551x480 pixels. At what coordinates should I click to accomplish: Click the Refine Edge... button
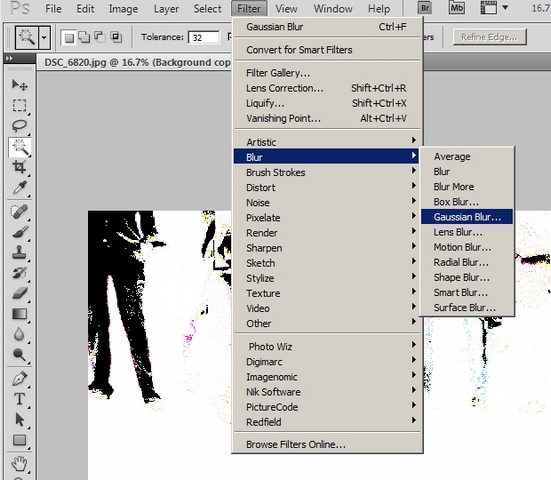pos(490,37)
